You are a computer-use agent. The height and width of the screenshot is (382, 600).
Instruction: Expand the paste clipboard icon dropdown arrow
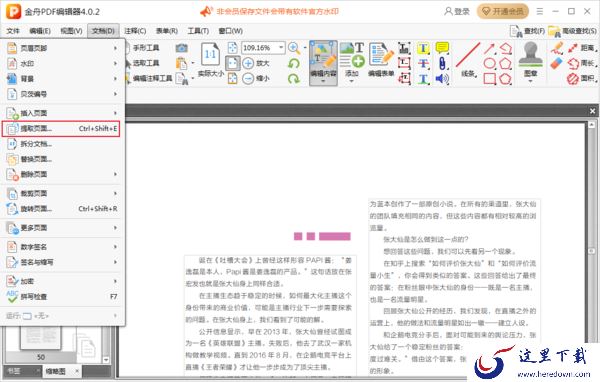click(193, 63)
